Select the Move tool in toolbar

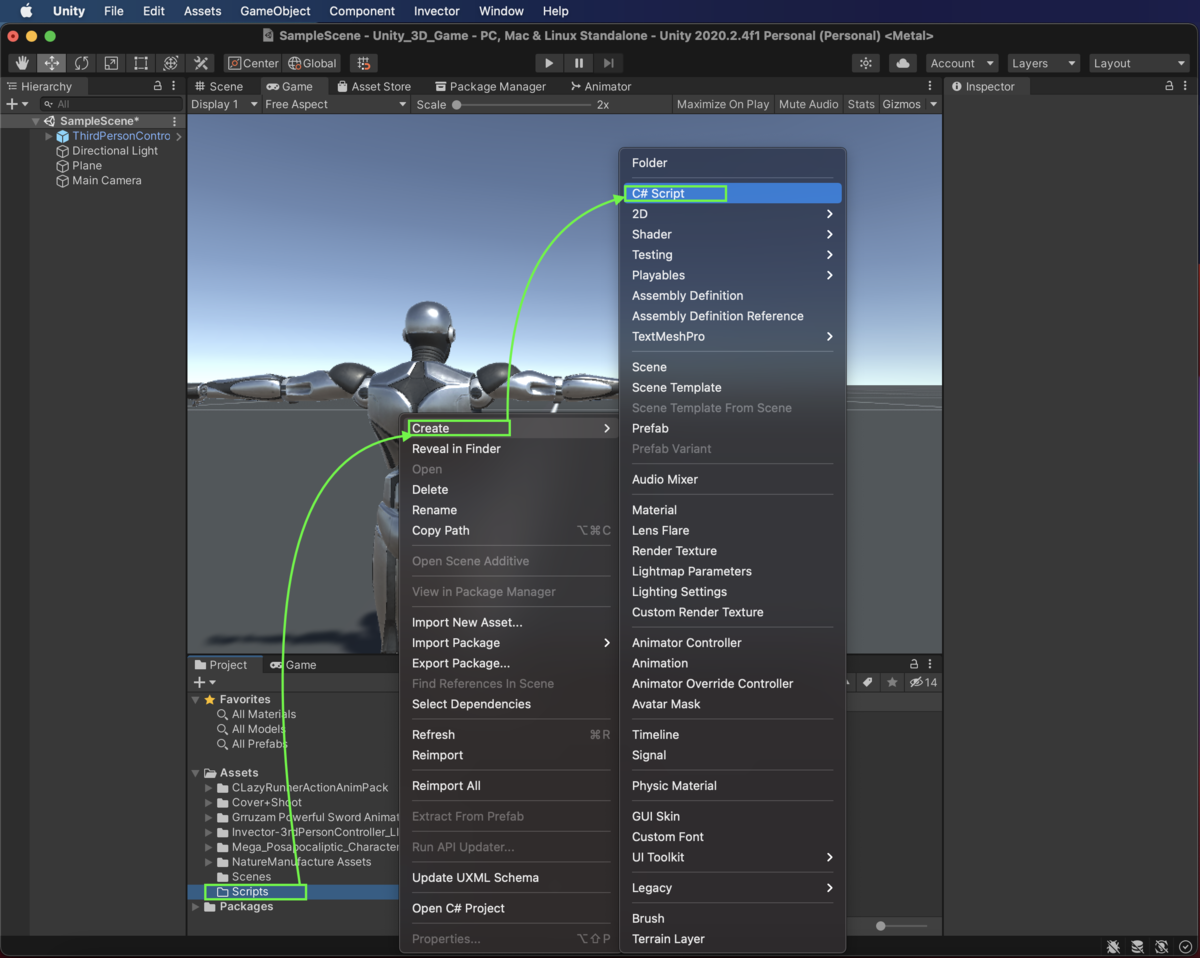[x=52, y=63]
